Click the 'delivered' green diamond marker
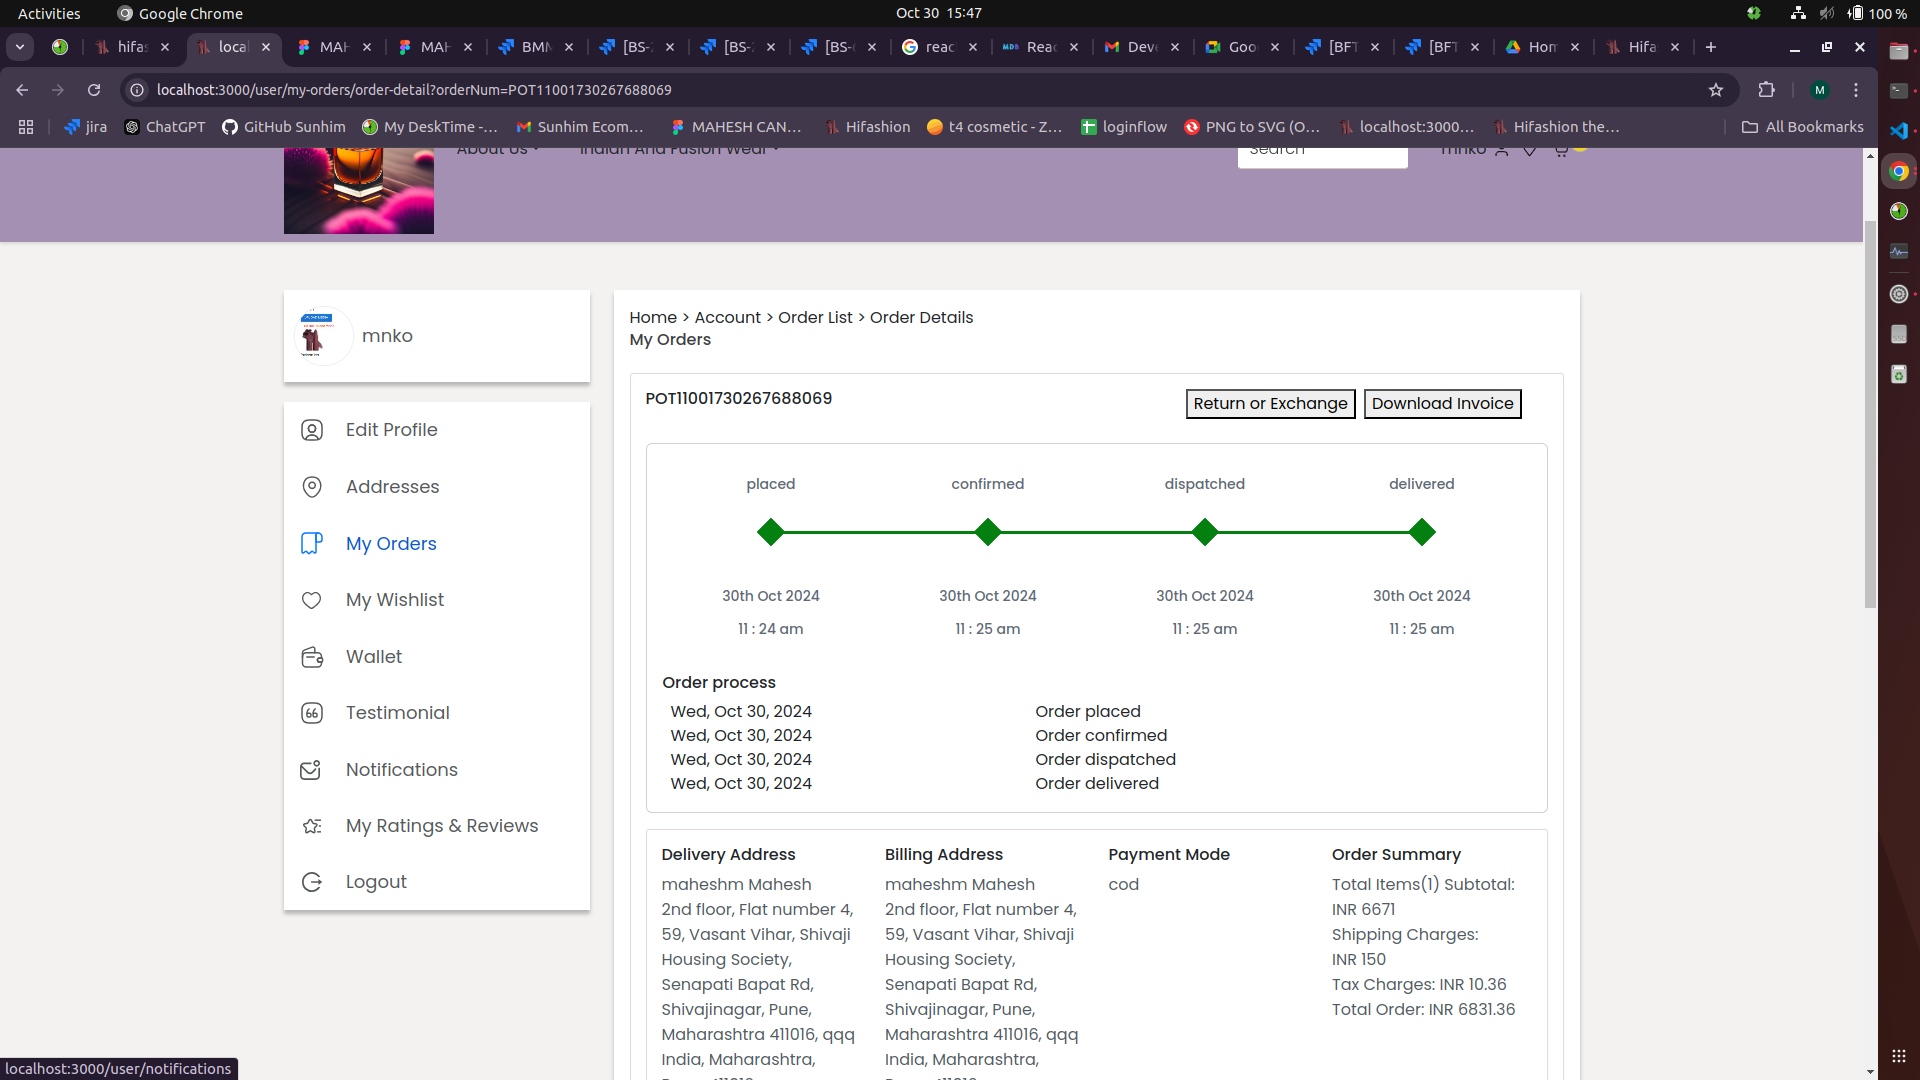 1422,532
